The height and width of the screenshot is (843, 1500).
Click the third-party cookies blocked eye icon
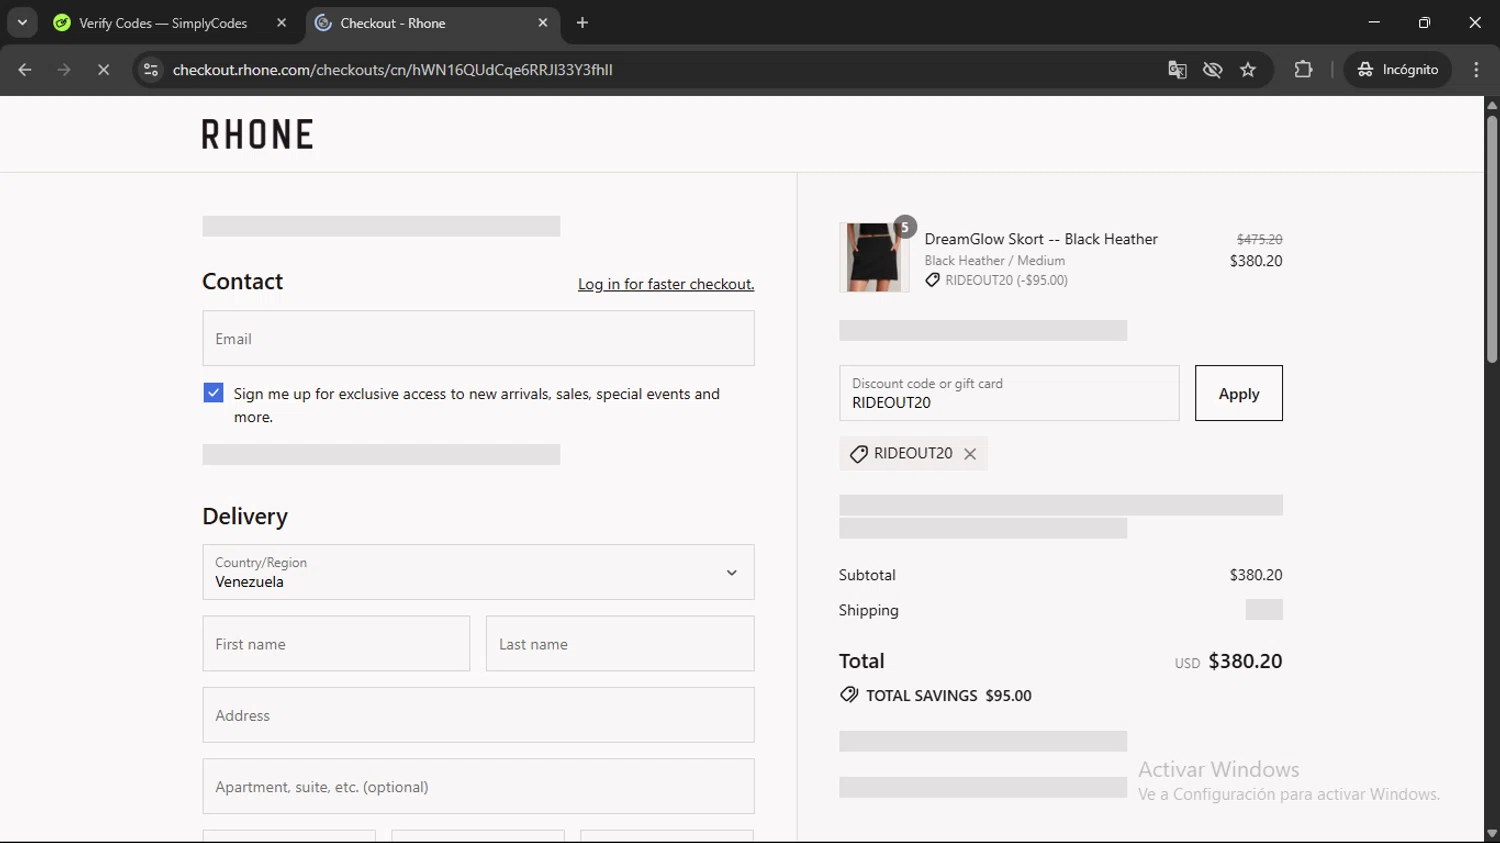coord(1212,70)
